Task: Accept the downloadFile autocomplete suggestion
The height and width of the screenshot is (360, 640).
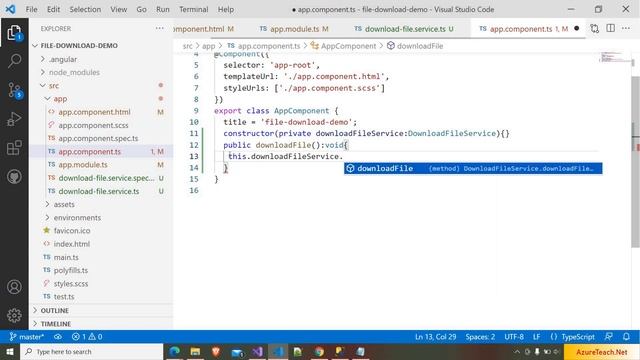Action: [473, 168]
